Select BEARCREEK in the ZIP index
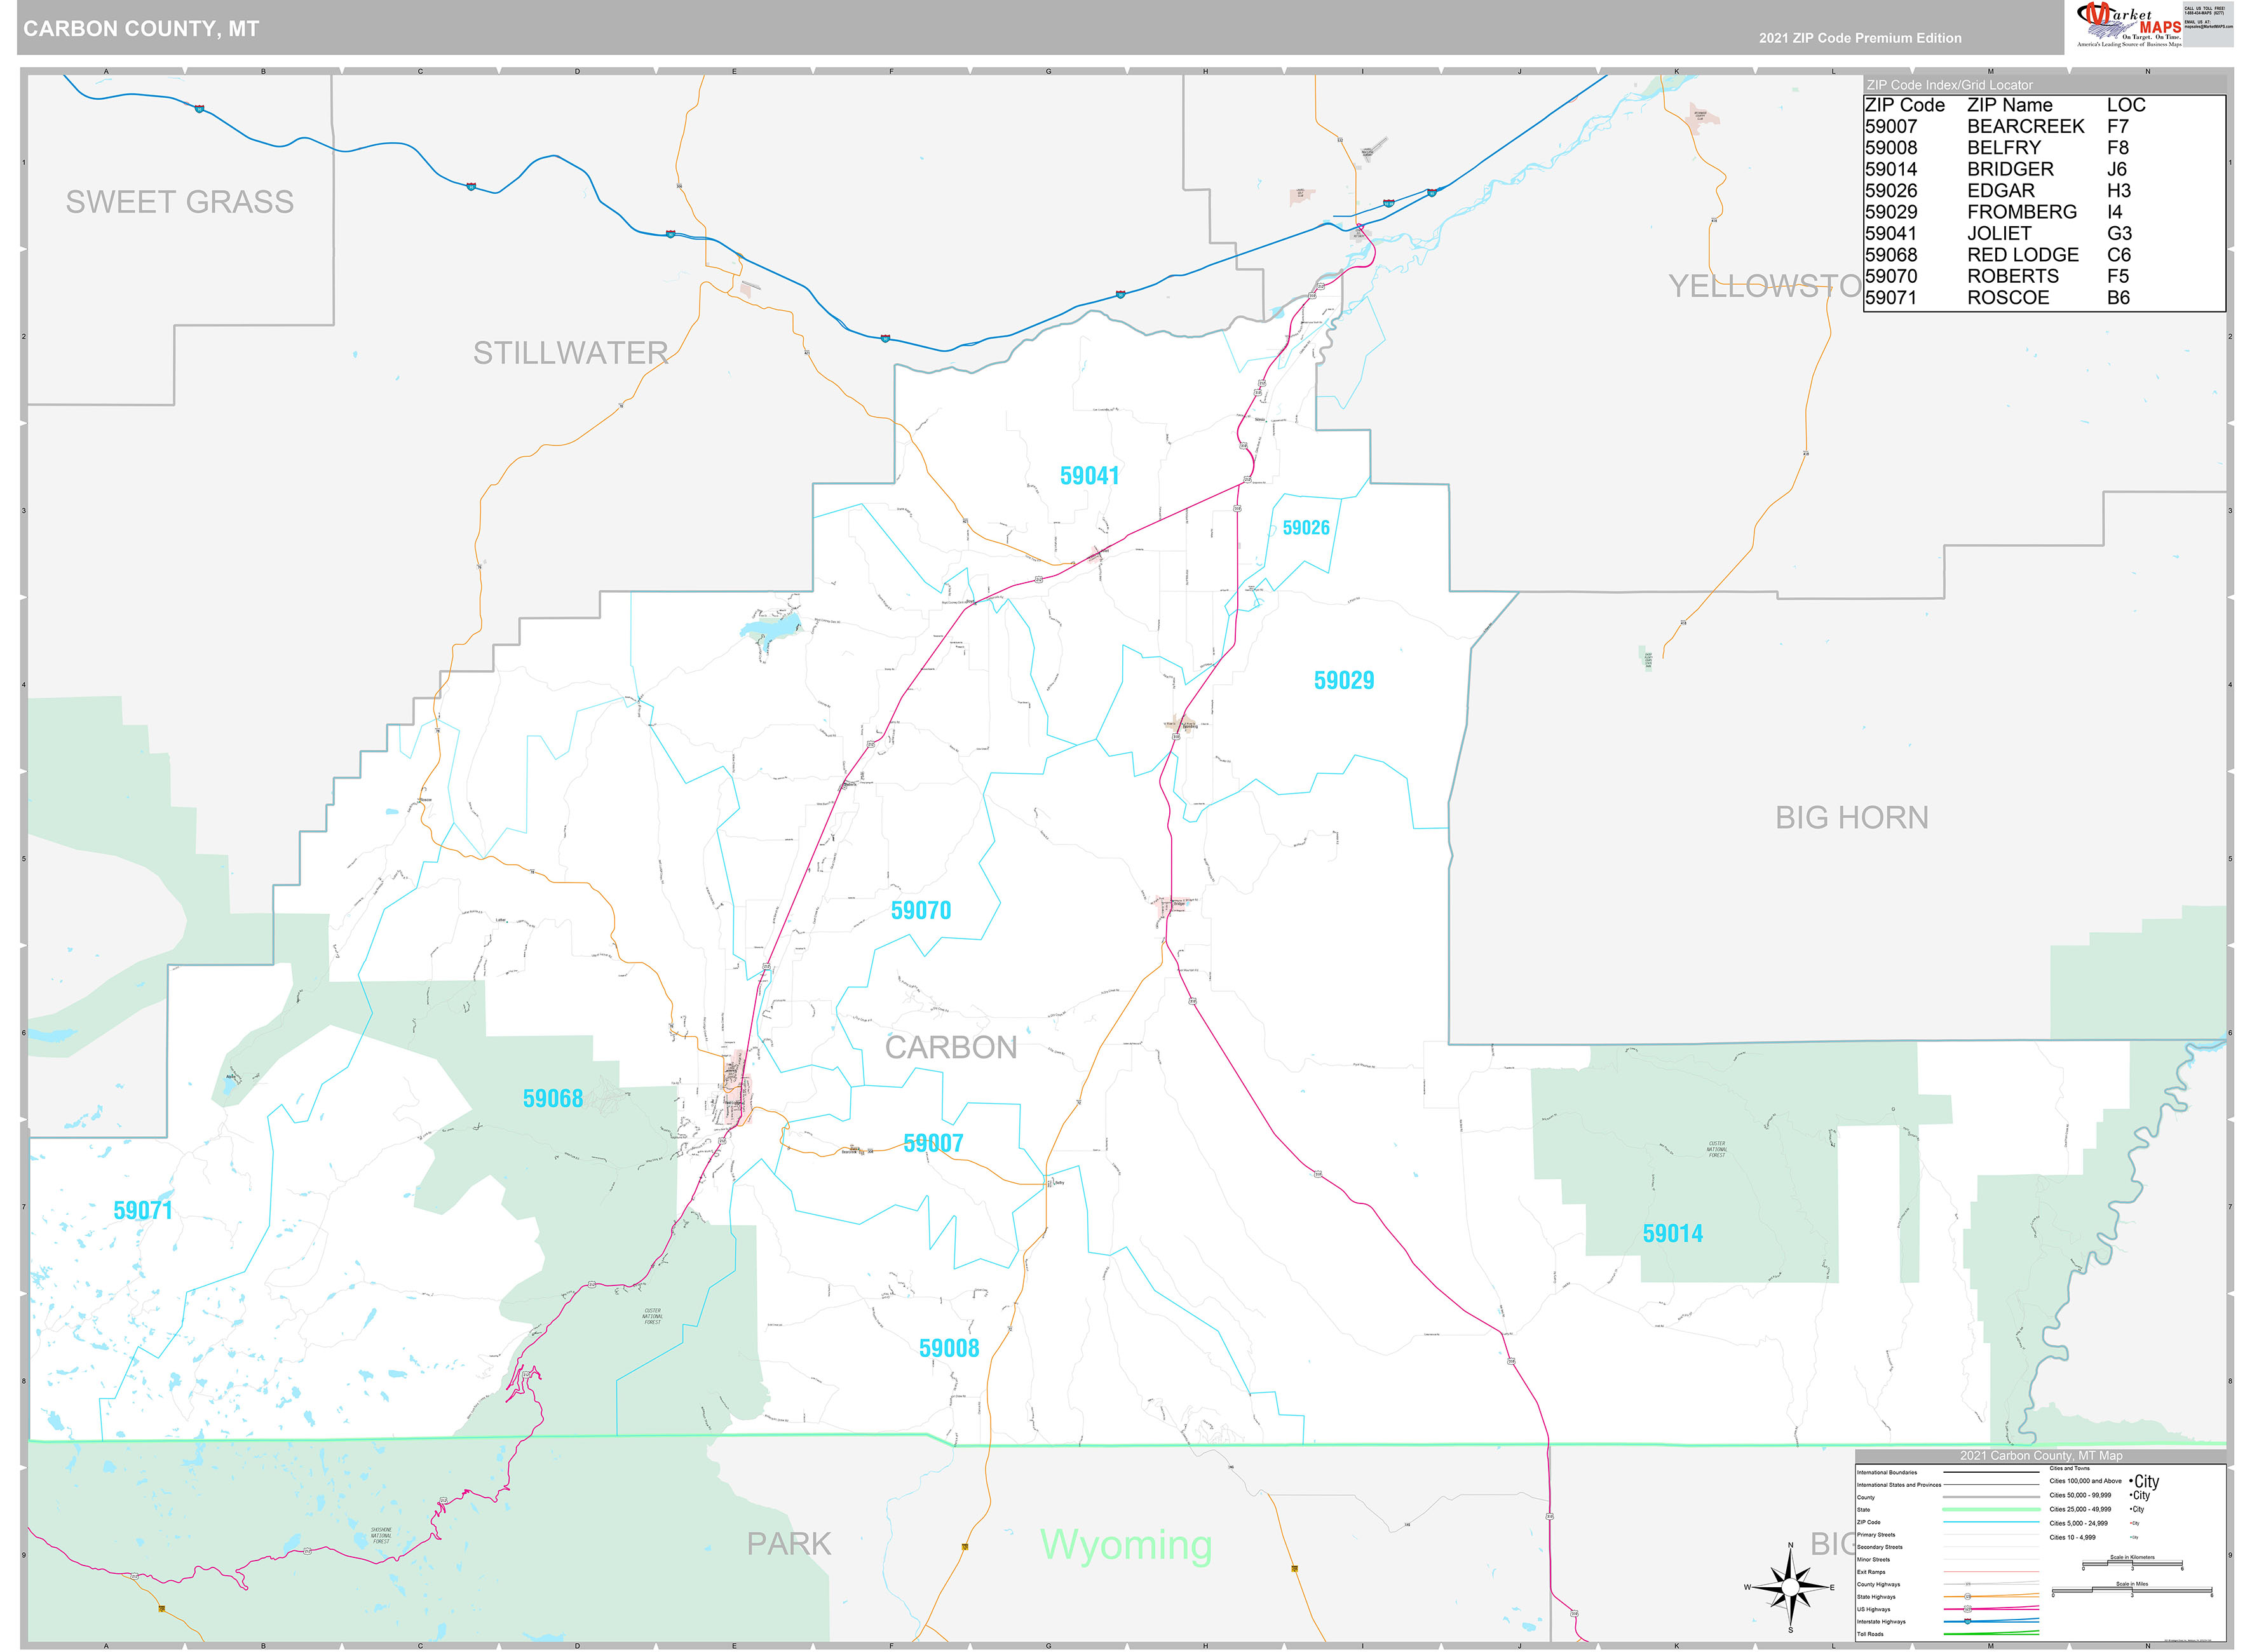The width and height of the screenshot is (2245, 1652). coord(2025,126)
